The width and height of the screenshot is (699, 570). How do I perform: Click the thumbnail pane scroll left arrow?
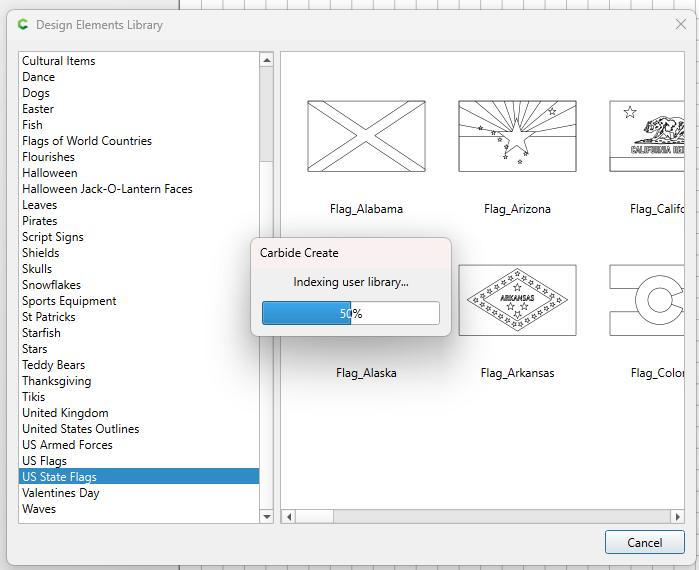tap(289, 517)
